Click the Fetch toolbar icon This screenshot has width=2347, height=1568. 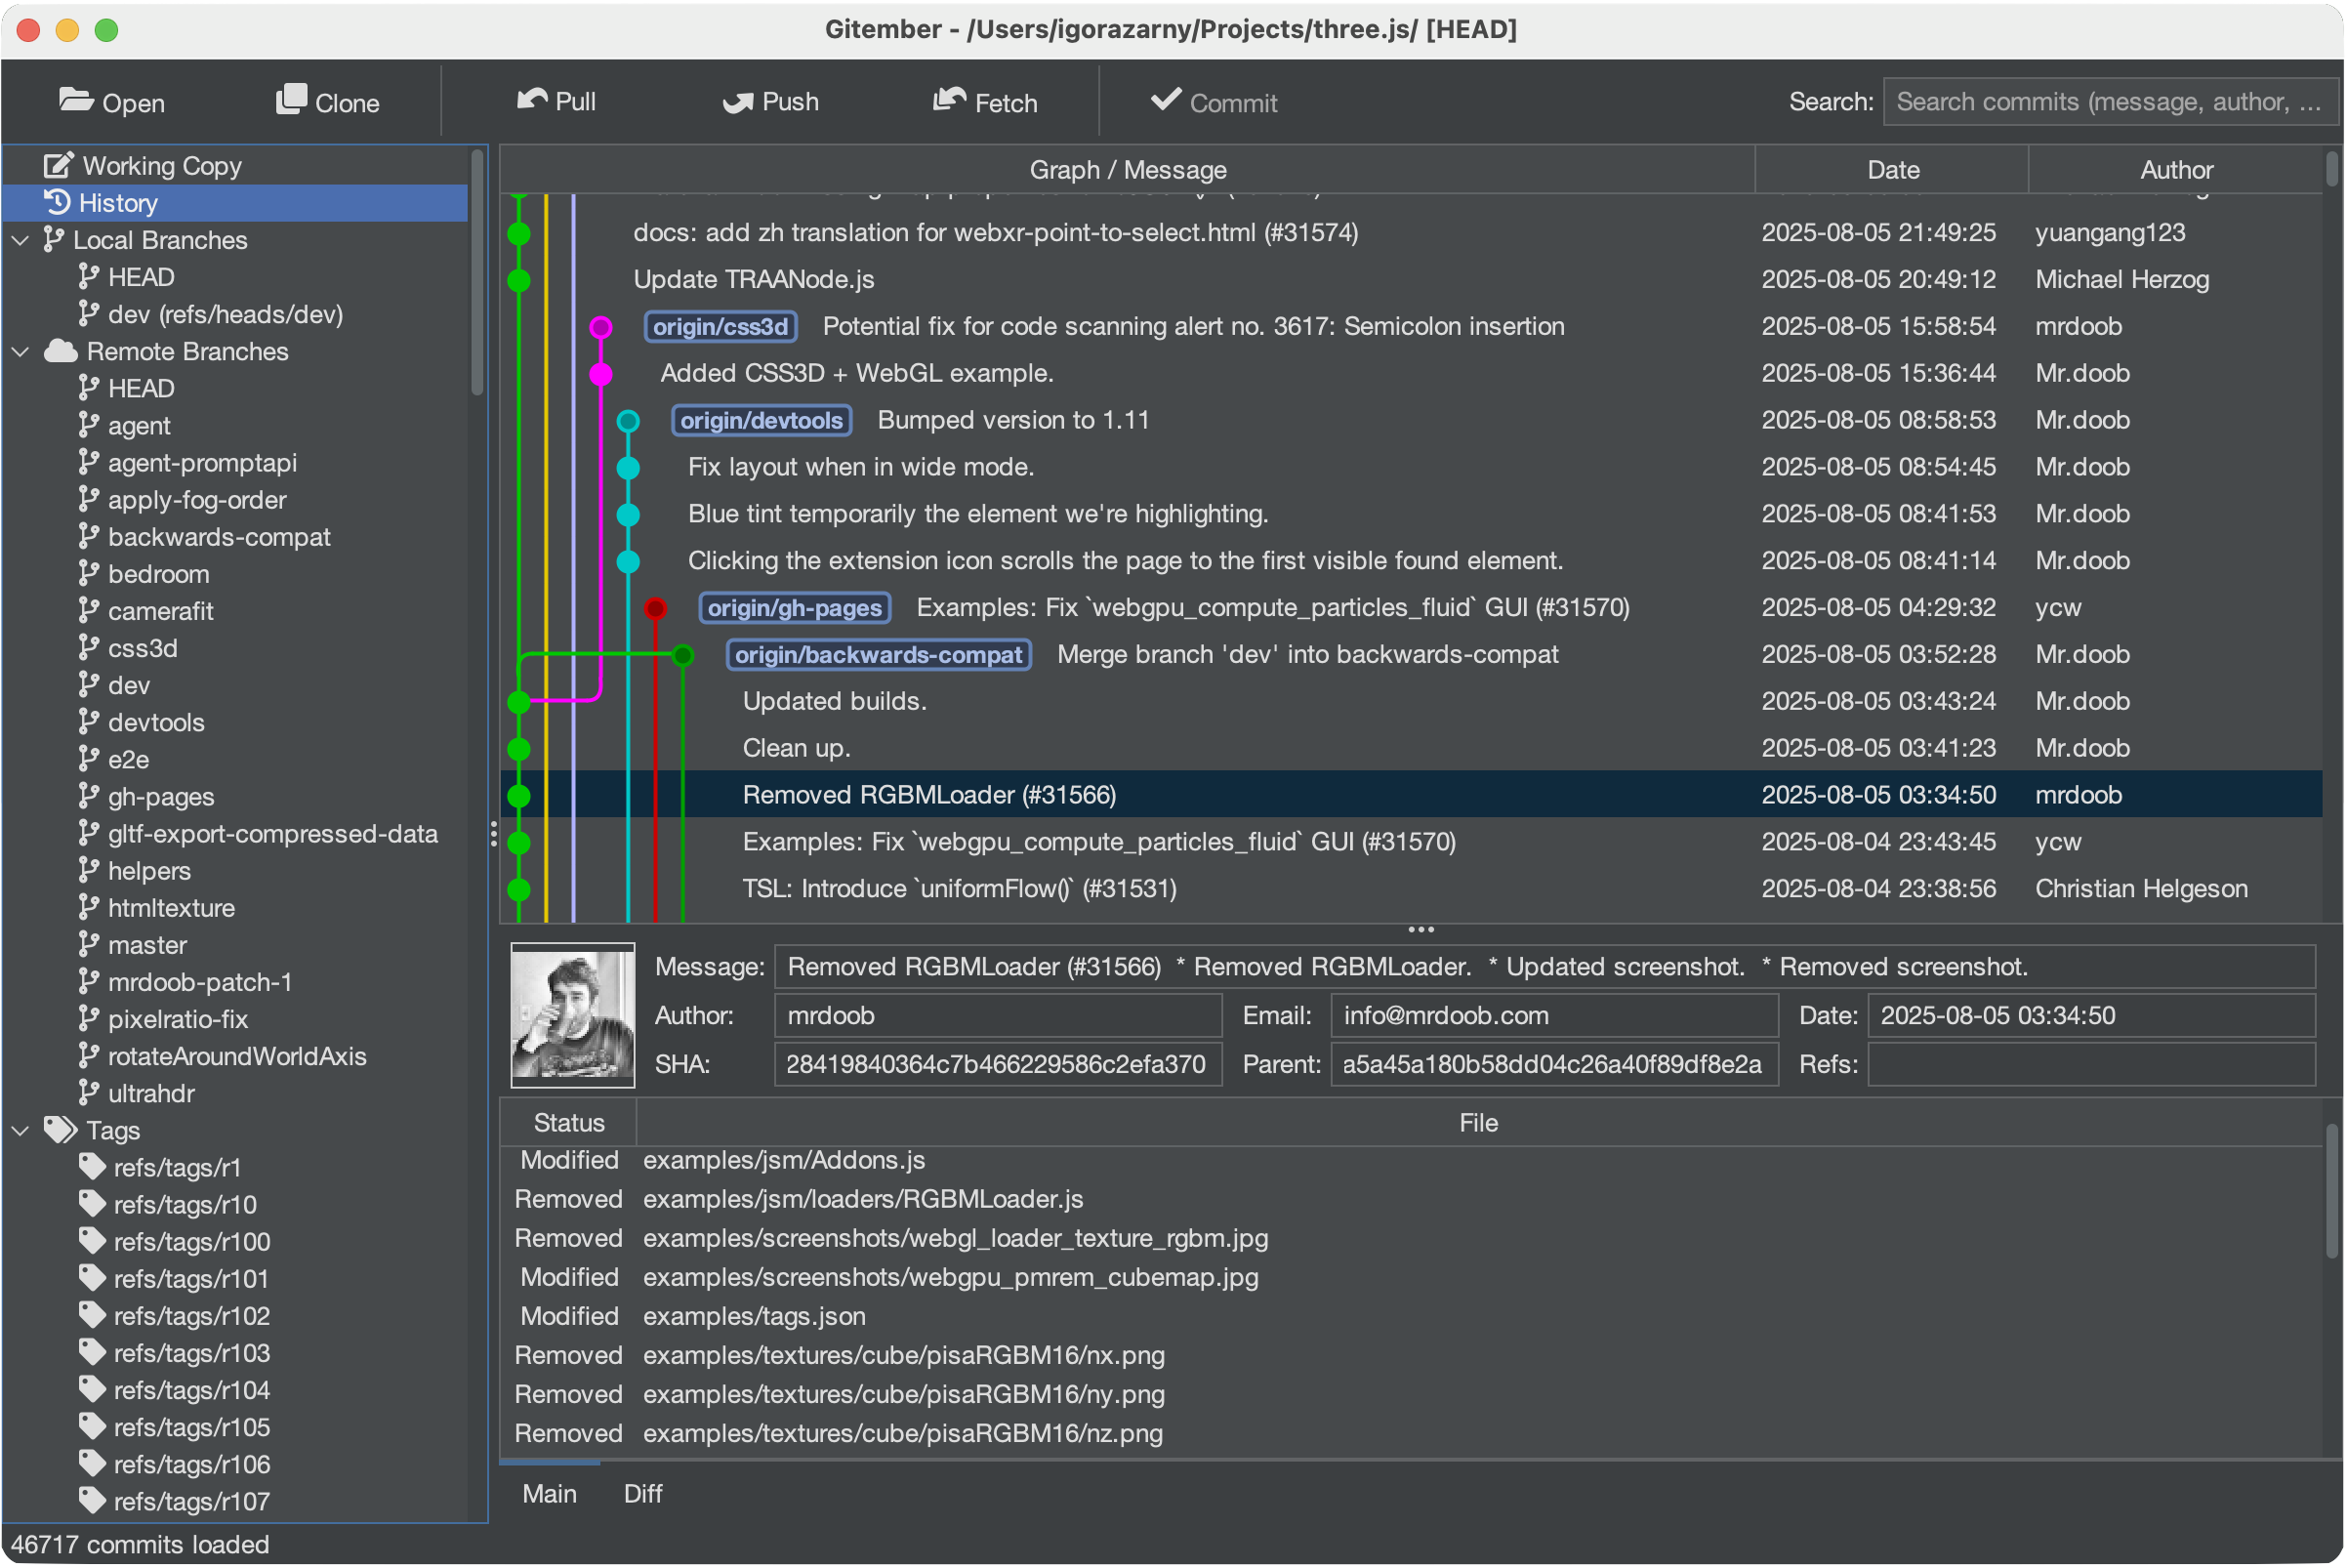click(950, 100)
